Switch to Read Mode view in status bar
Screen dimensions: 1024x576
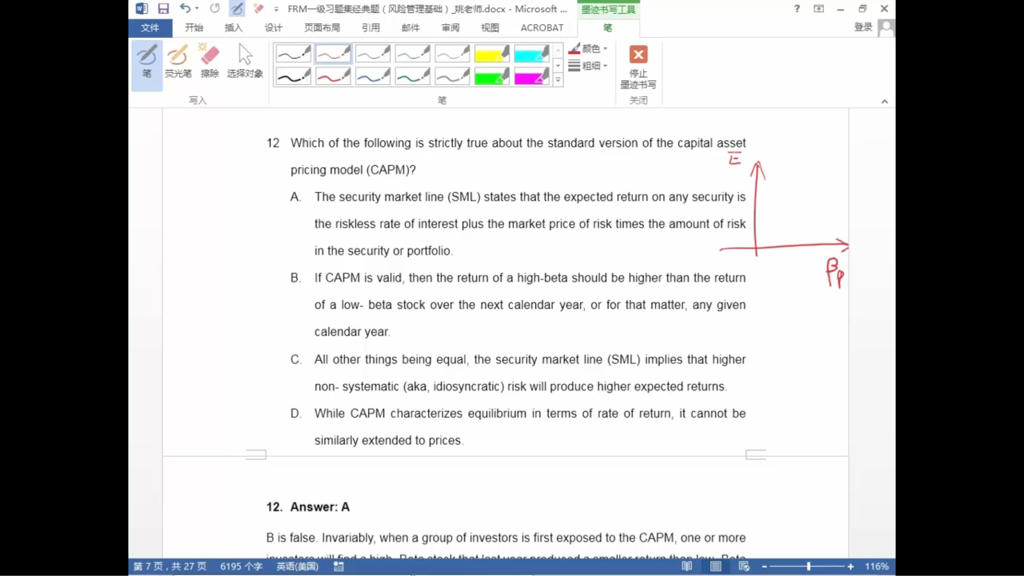click(x=687, y=566)
